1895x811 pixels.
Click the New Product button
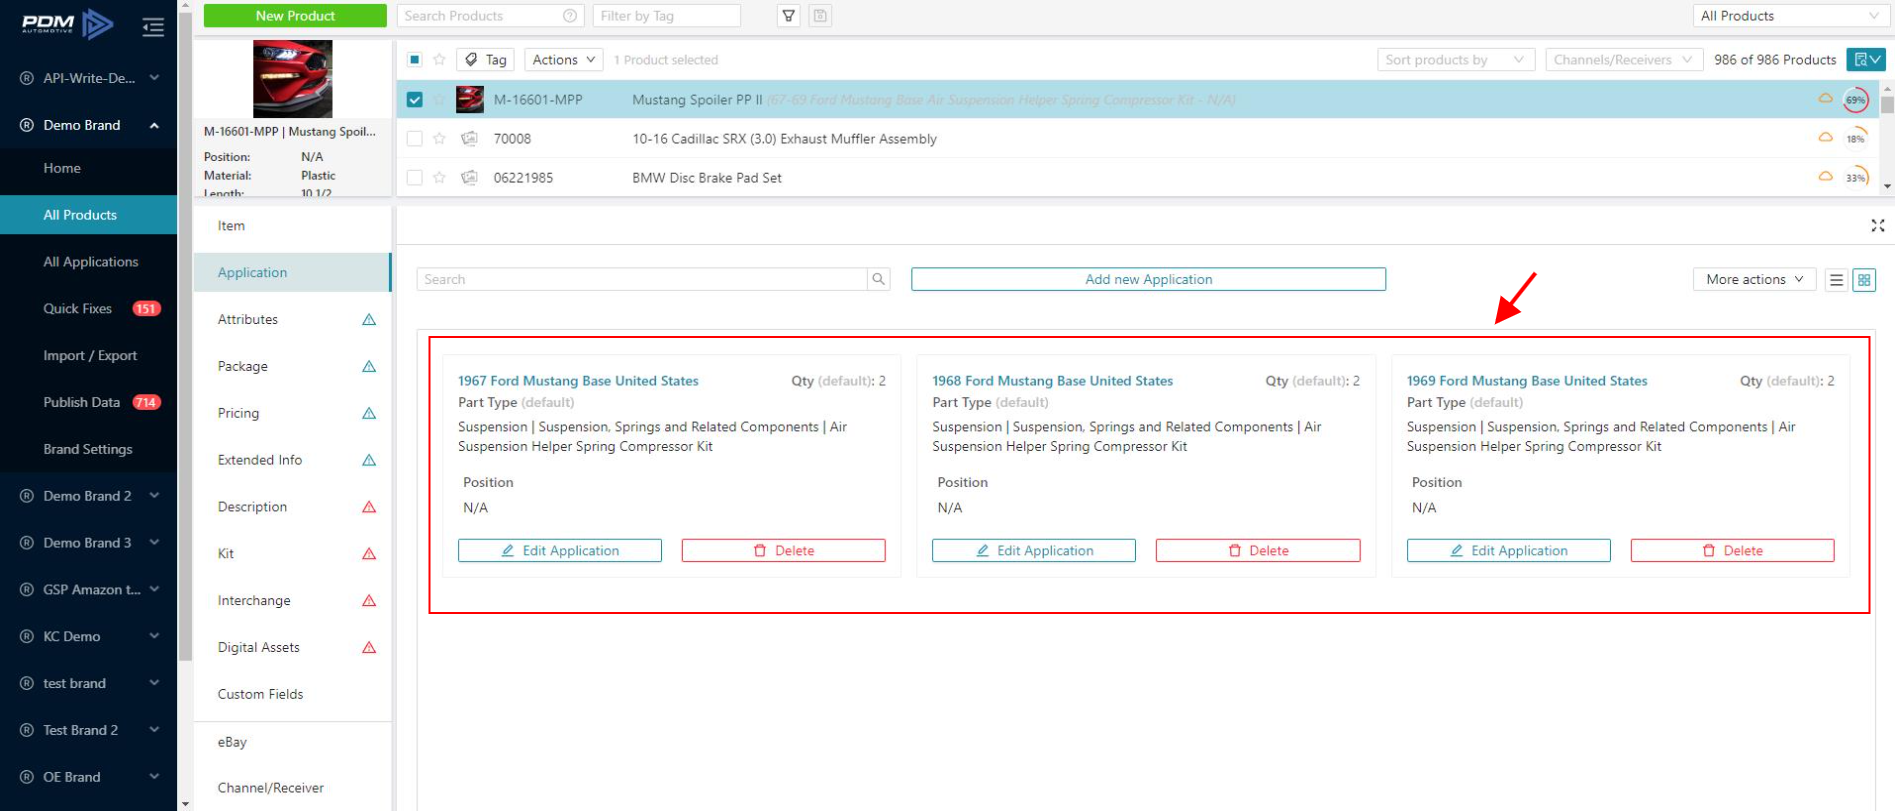tap(295, 16)
